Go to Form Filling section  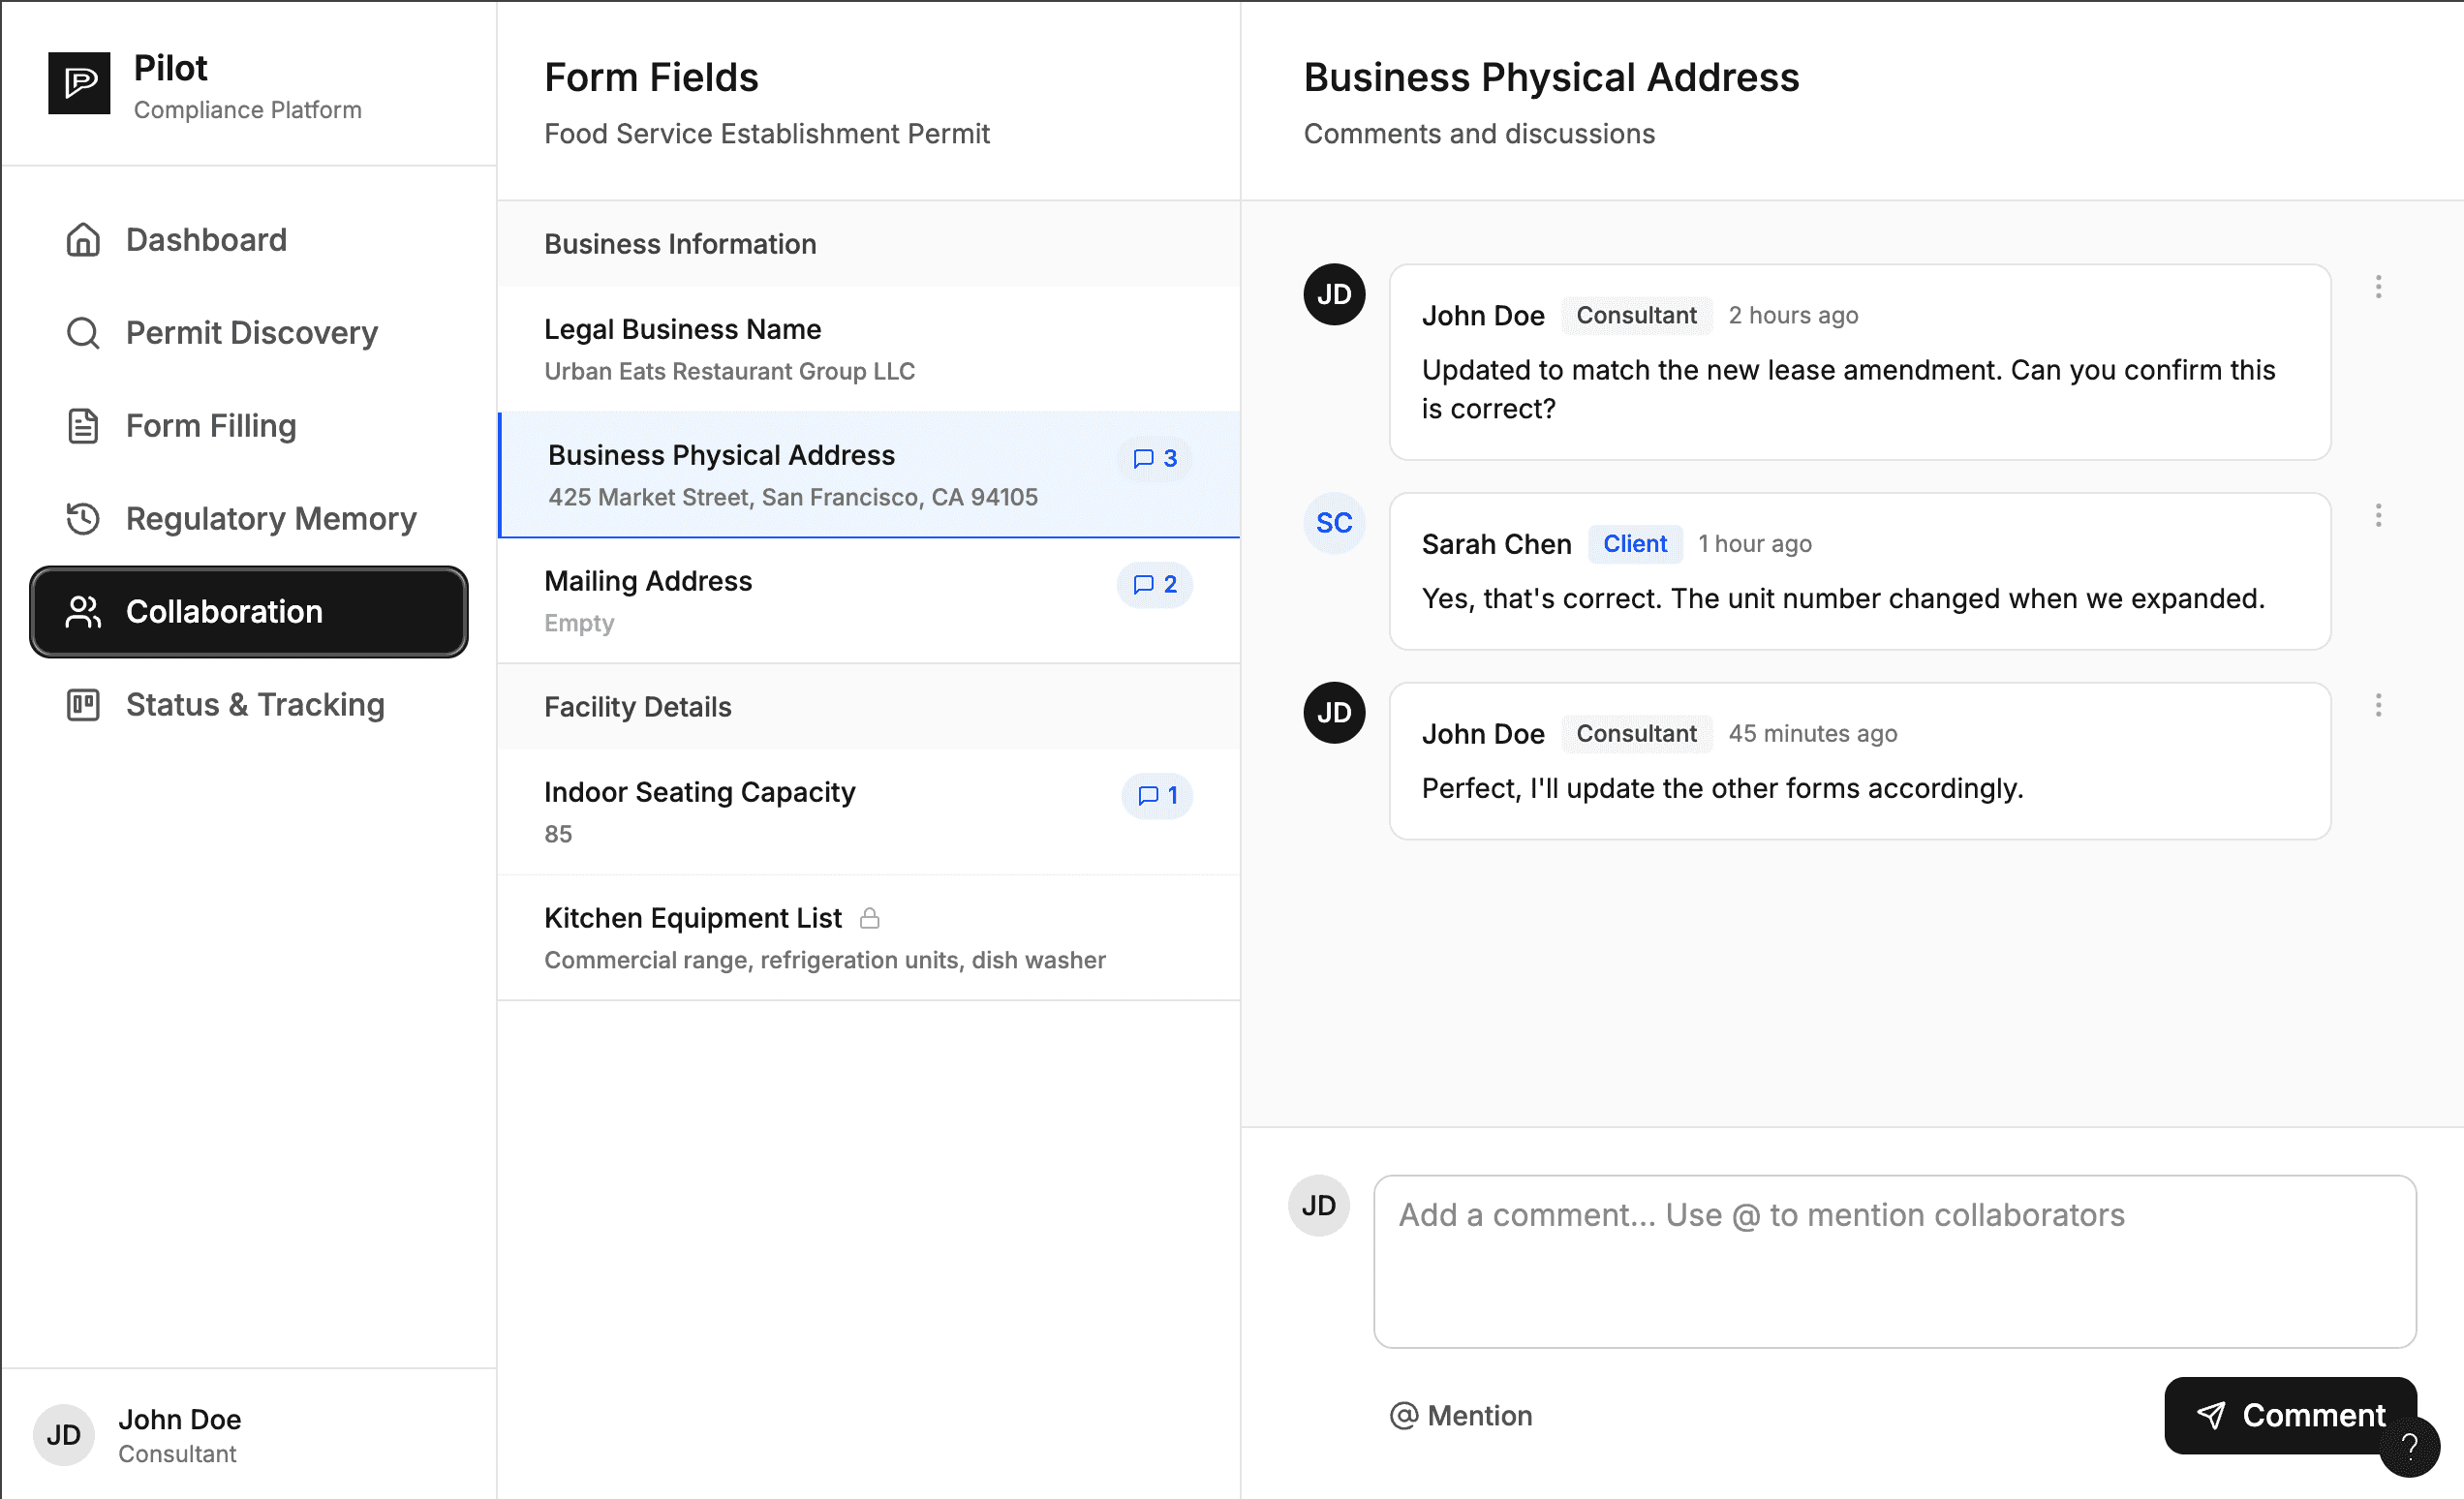(x=210, y=426)
